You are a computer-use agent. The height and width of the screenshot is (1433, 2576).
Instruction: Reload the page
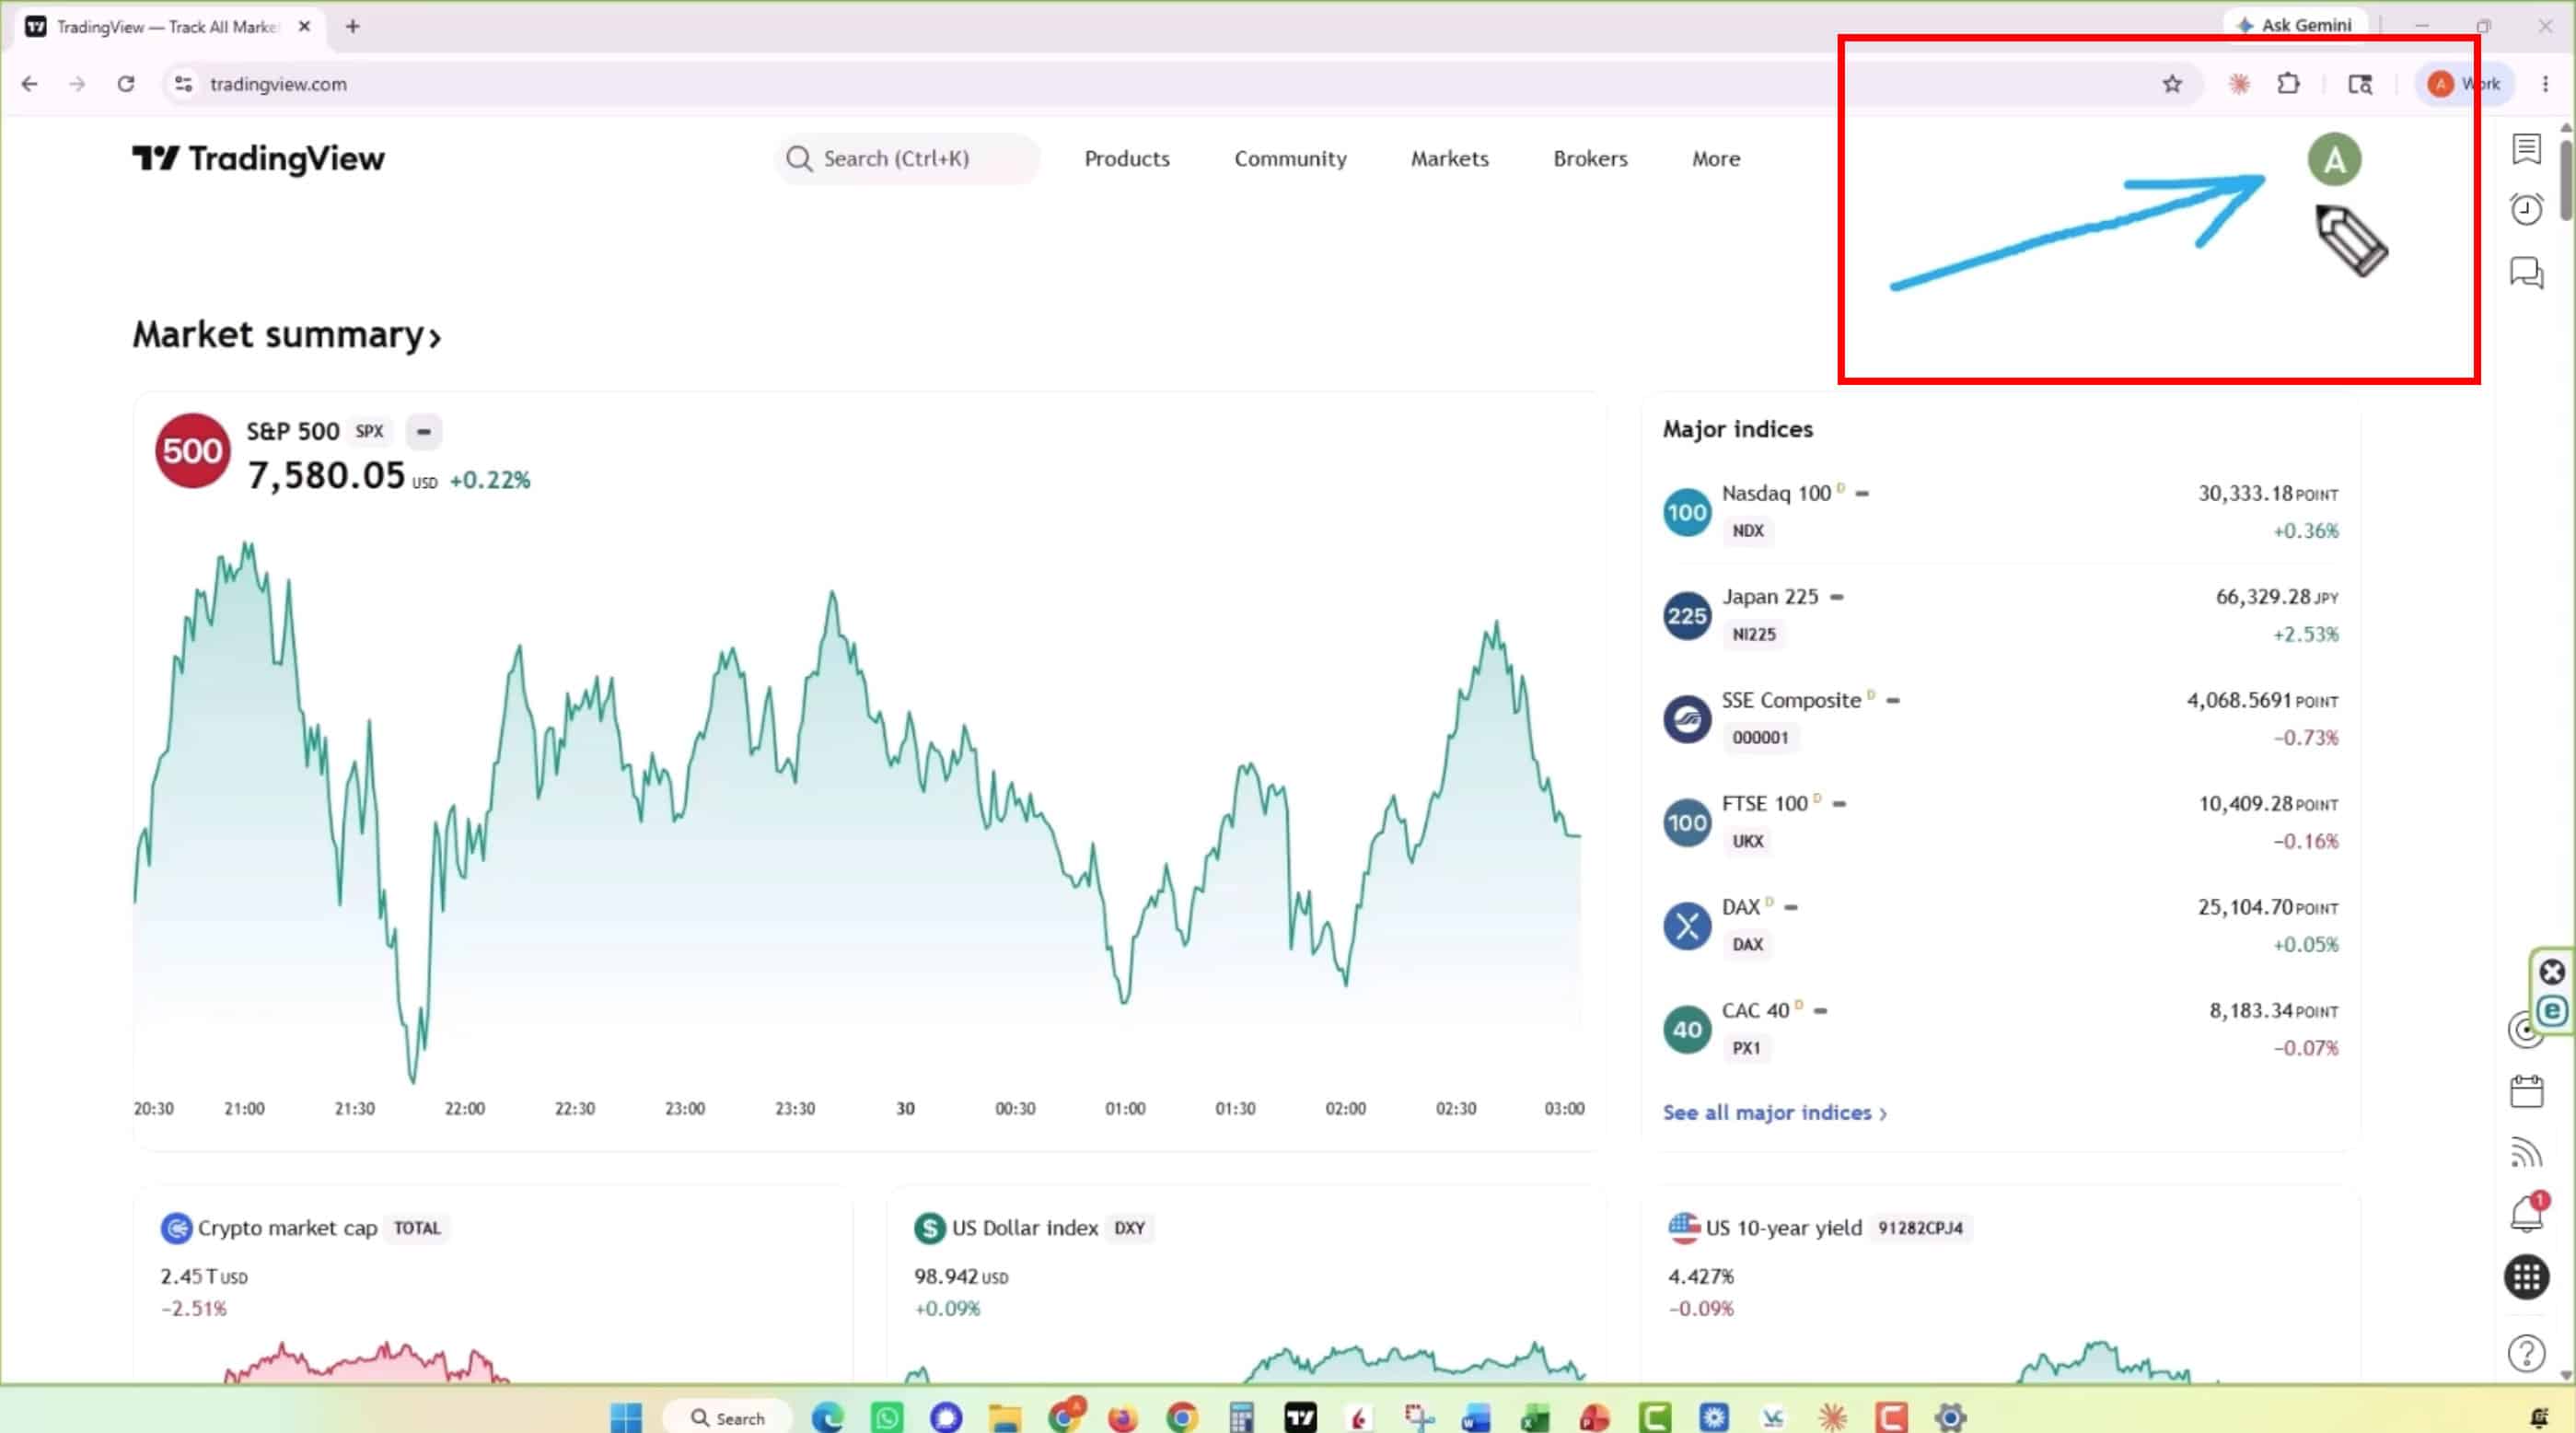[x=126, y=84]
